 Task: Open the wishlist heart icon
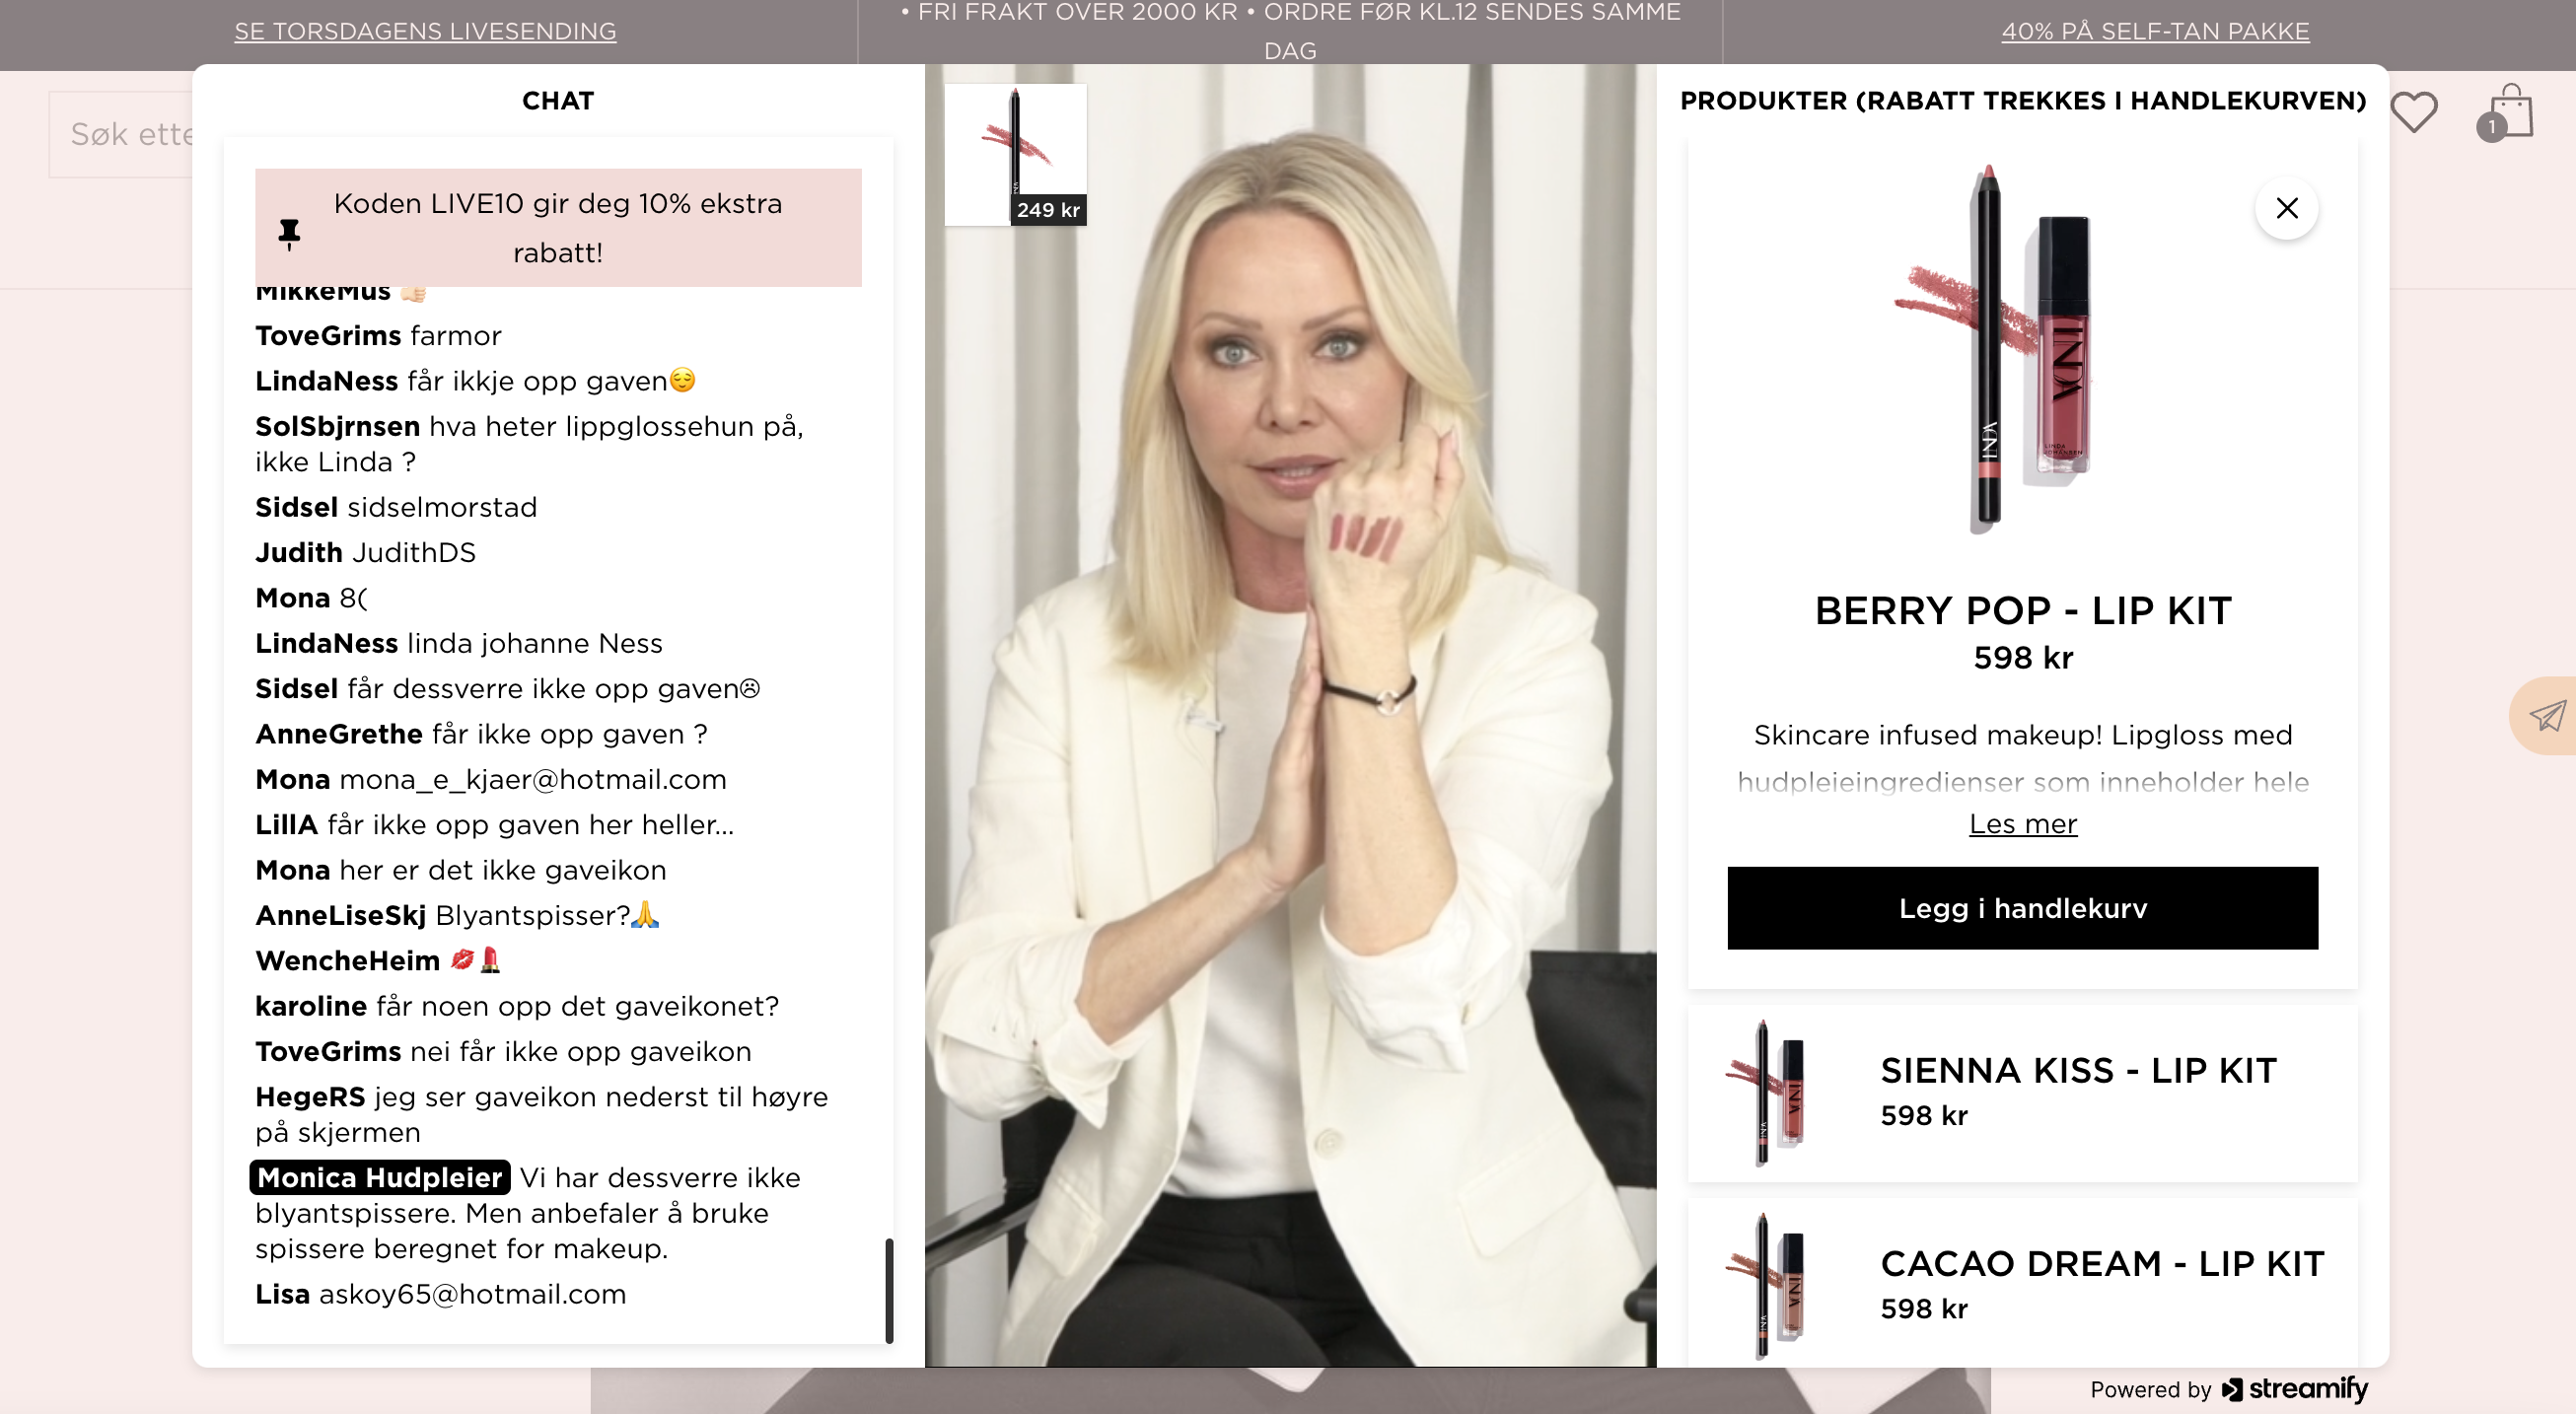coord(2414,112)
